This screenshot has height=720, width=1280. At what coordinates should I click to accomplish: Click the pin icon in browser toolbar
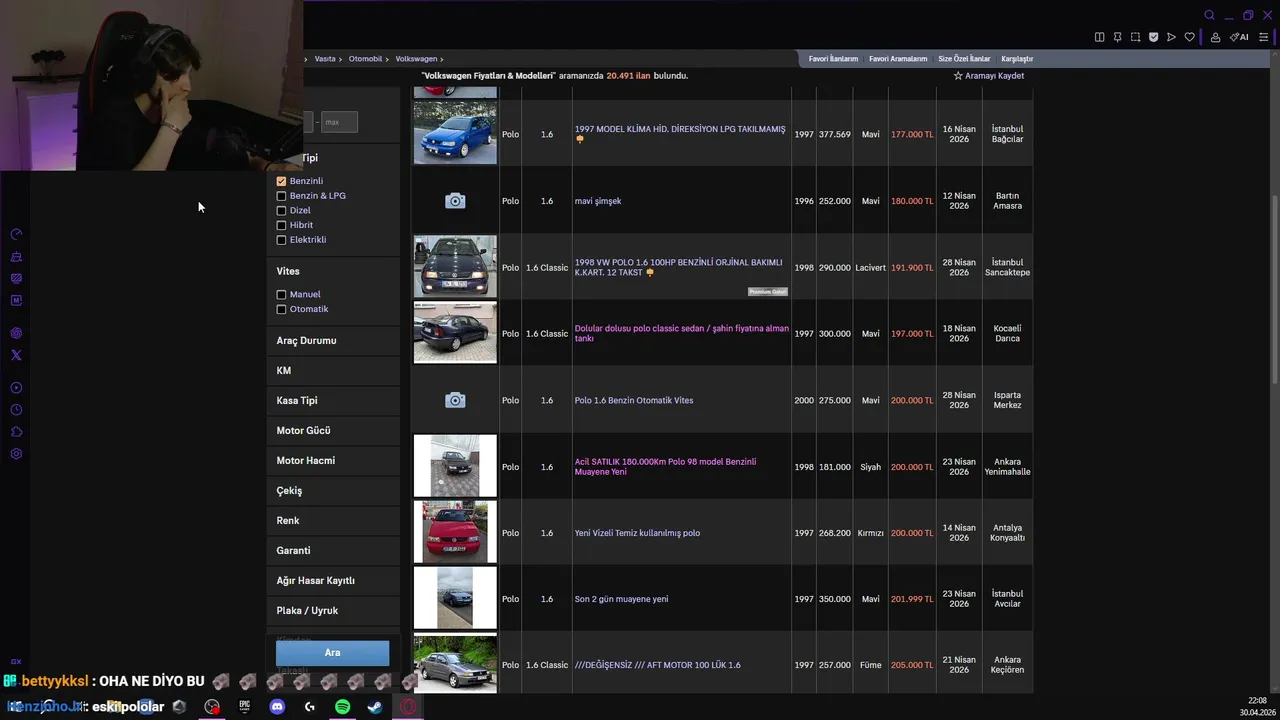click(x=1118, y=37)
